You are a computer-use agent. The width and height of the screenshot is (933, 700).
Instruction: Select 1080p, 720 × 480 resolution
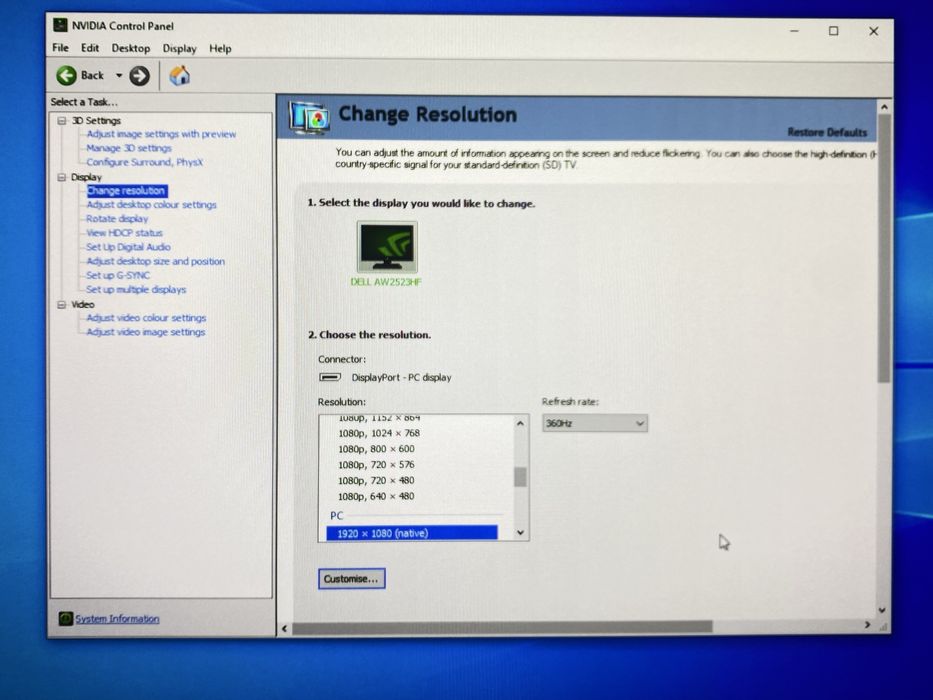click(x=376, y=480)
